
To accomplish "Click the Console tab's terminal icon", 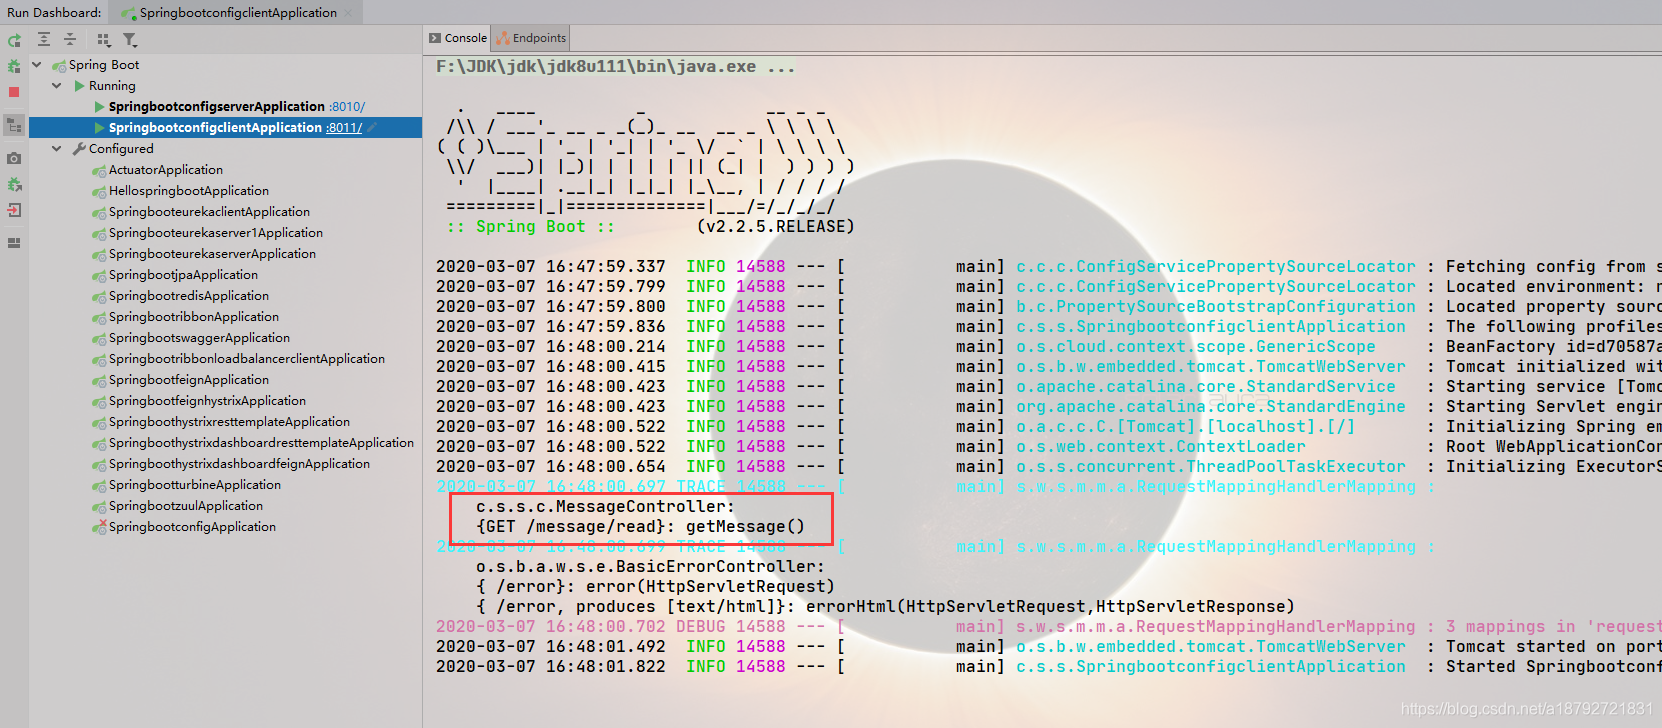I will pyautogui.click(x=435, y=38).
